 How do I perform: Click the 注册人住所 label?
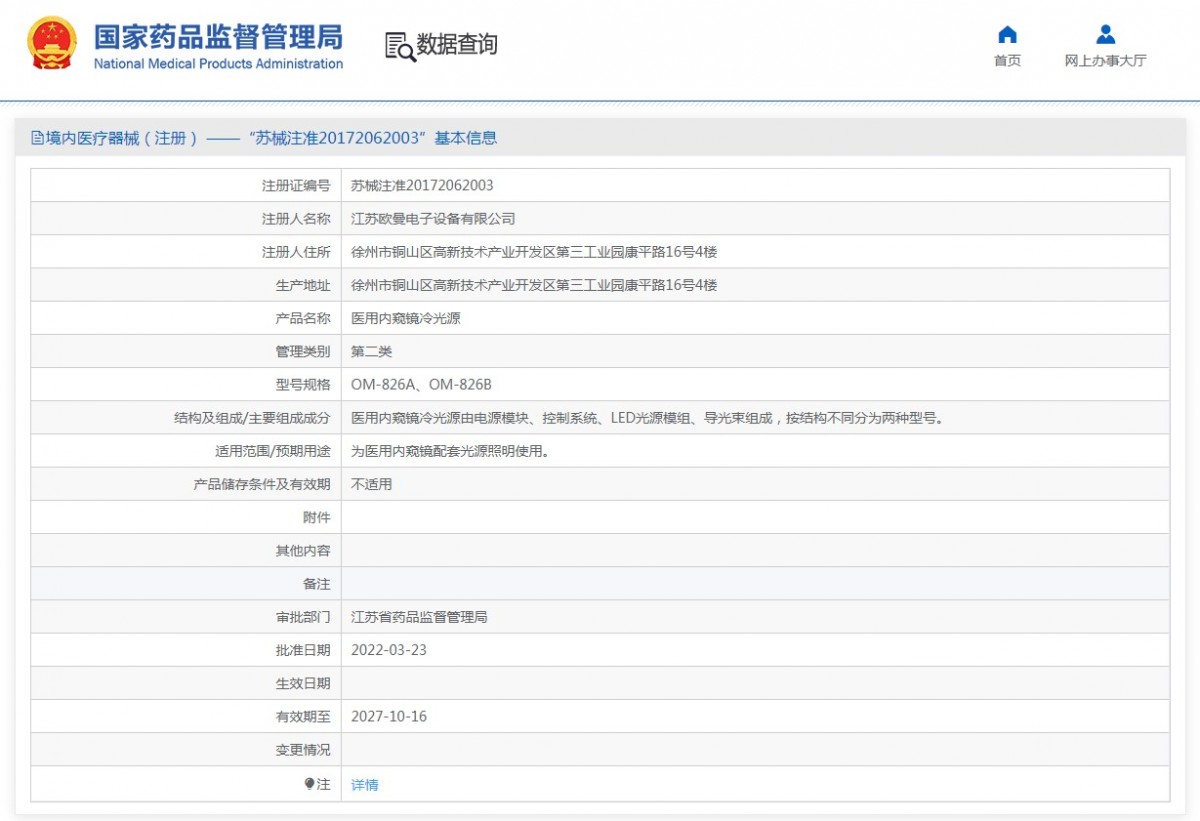(x=296, y=252)
